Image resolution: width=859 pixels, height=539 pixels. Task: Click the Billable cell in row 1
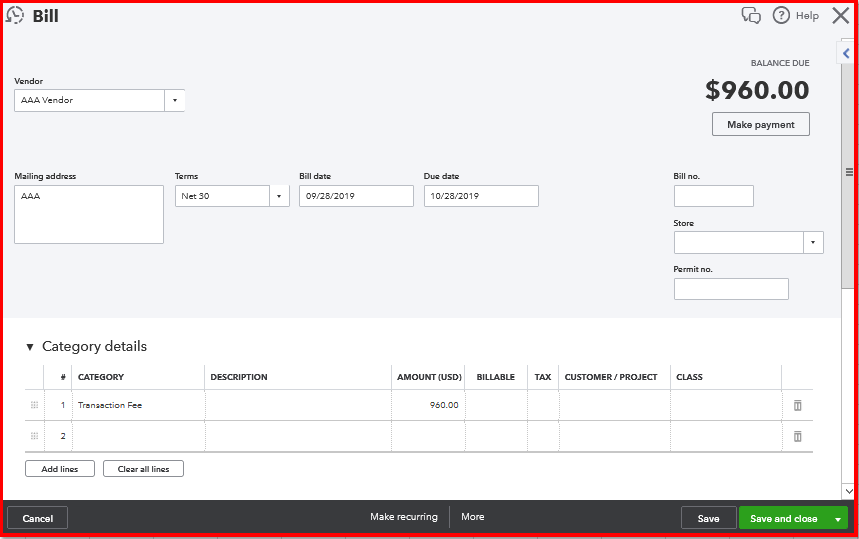tap(496, 405)
